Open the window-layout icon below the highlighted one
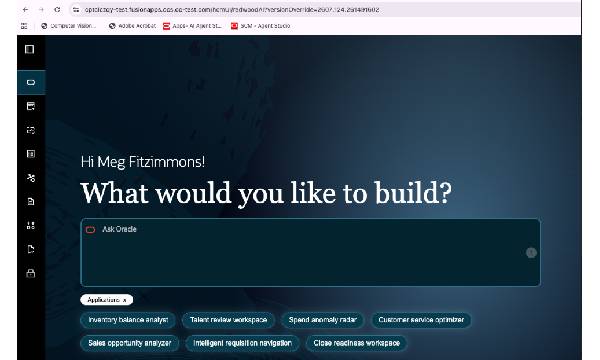This screenshot has width=600, height=360. [31, 106]
